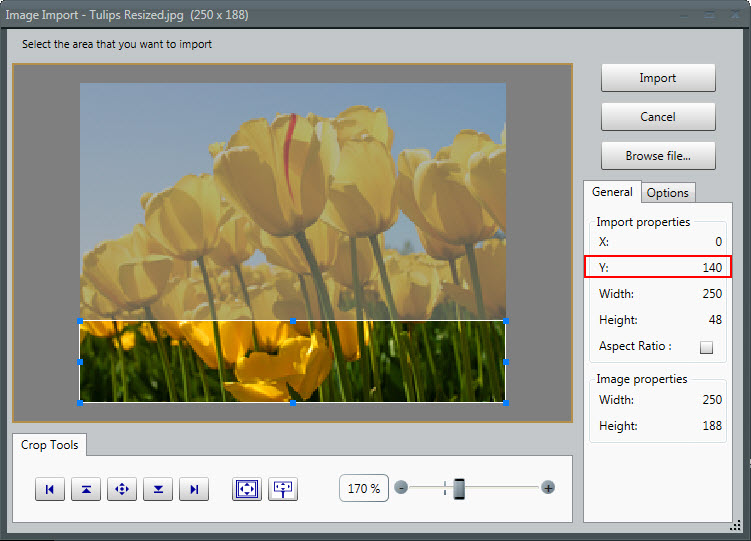Screen dimensions: 751x541
Task: Click bottom-right crop selection handle
Action: click(506, 403)
